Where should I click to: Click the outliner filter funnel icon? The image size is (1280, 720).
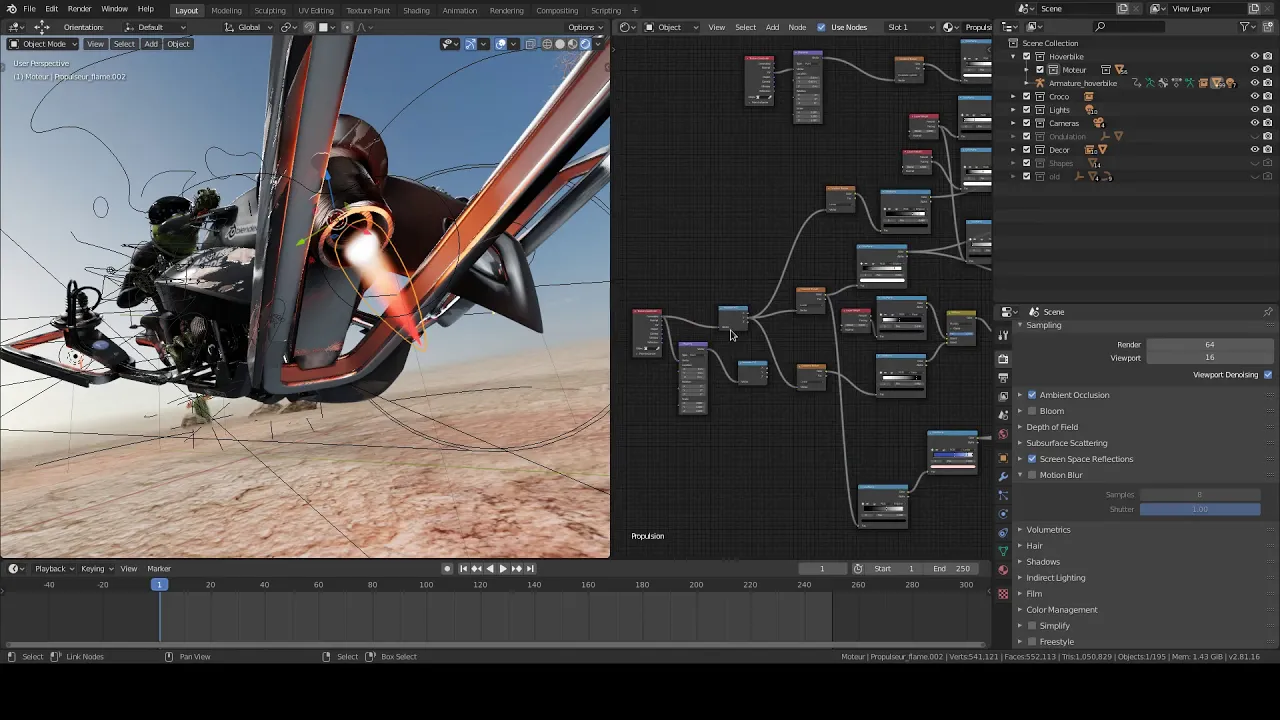(x=1245, y=27)
